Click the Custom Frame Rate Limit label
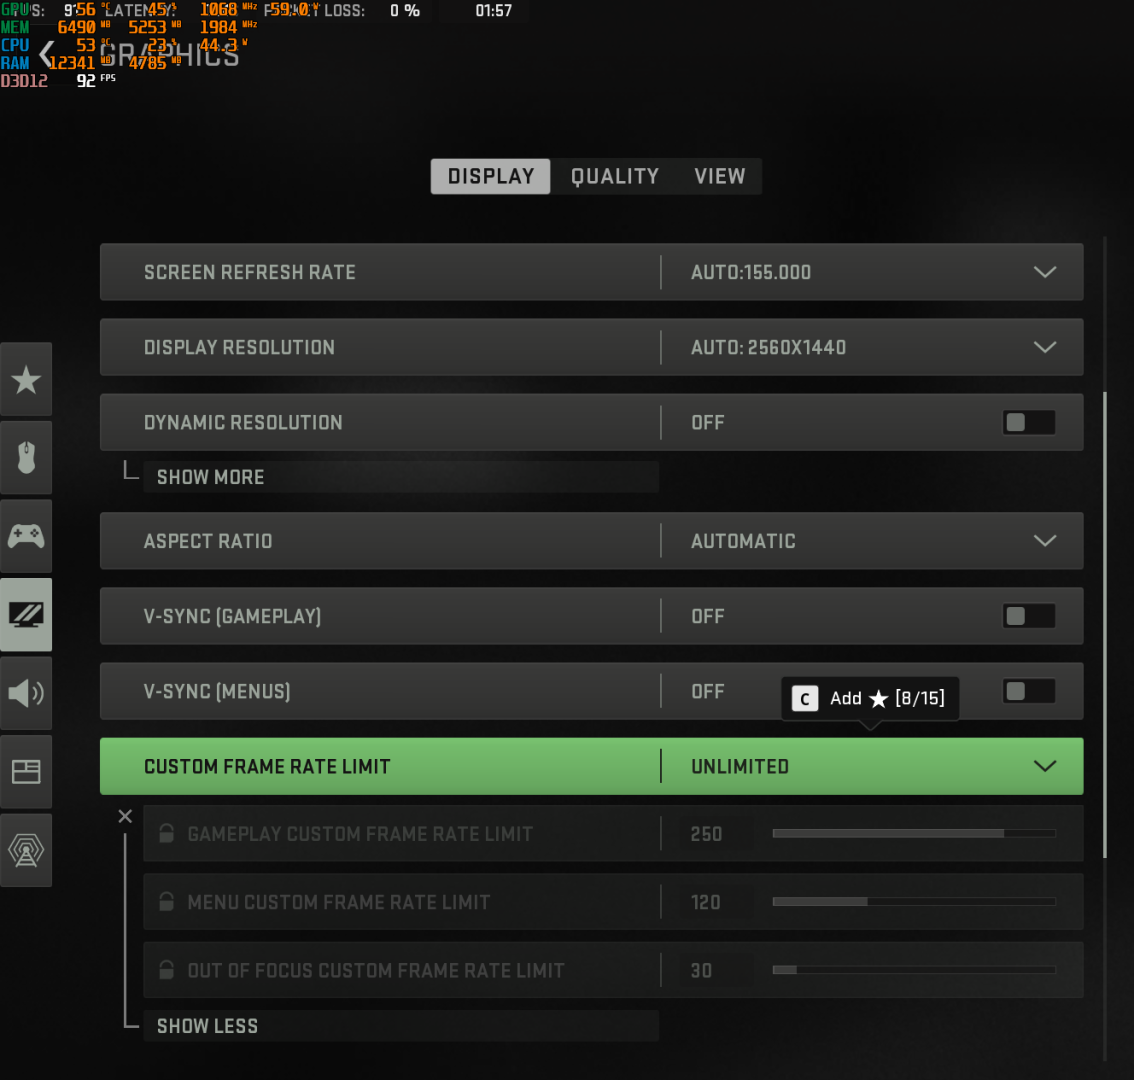The image size is (1134, 1080). pos(267,766)
